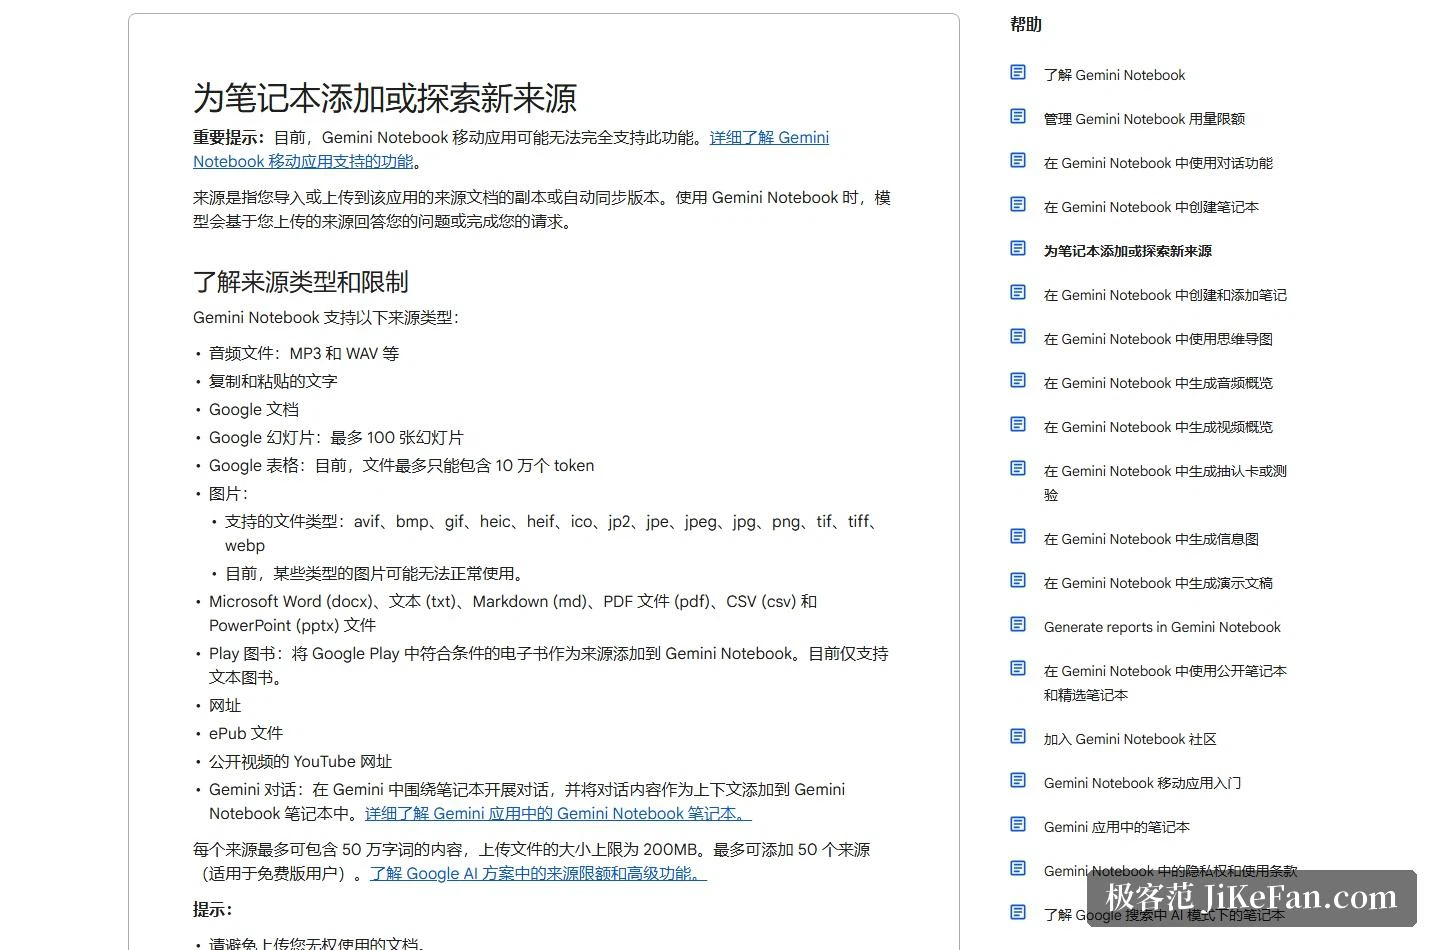Click the document icon next to 创建笔记本
The image size is (1440, 950).
(1018, 204)
